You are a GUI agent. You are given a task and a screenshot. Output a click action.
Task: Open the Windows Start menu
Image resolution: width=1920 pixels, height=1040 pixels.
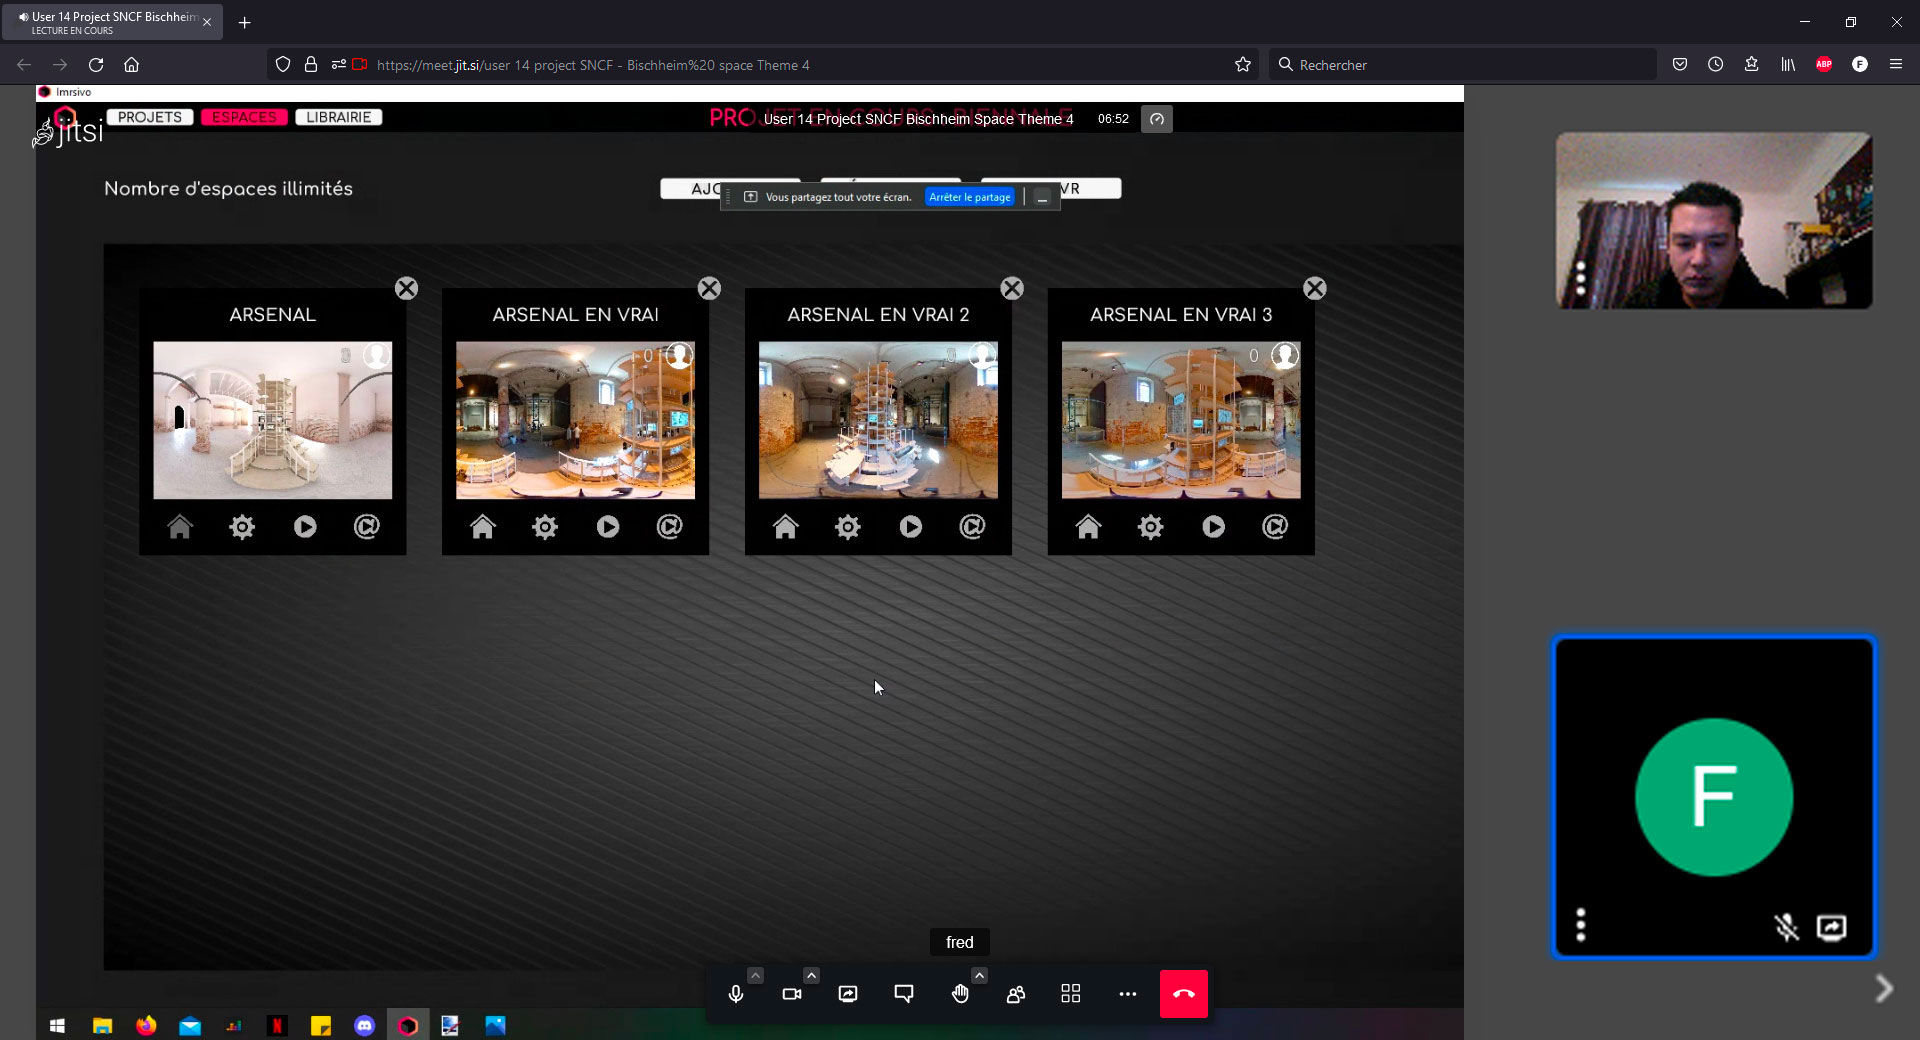coord(57,1025)
